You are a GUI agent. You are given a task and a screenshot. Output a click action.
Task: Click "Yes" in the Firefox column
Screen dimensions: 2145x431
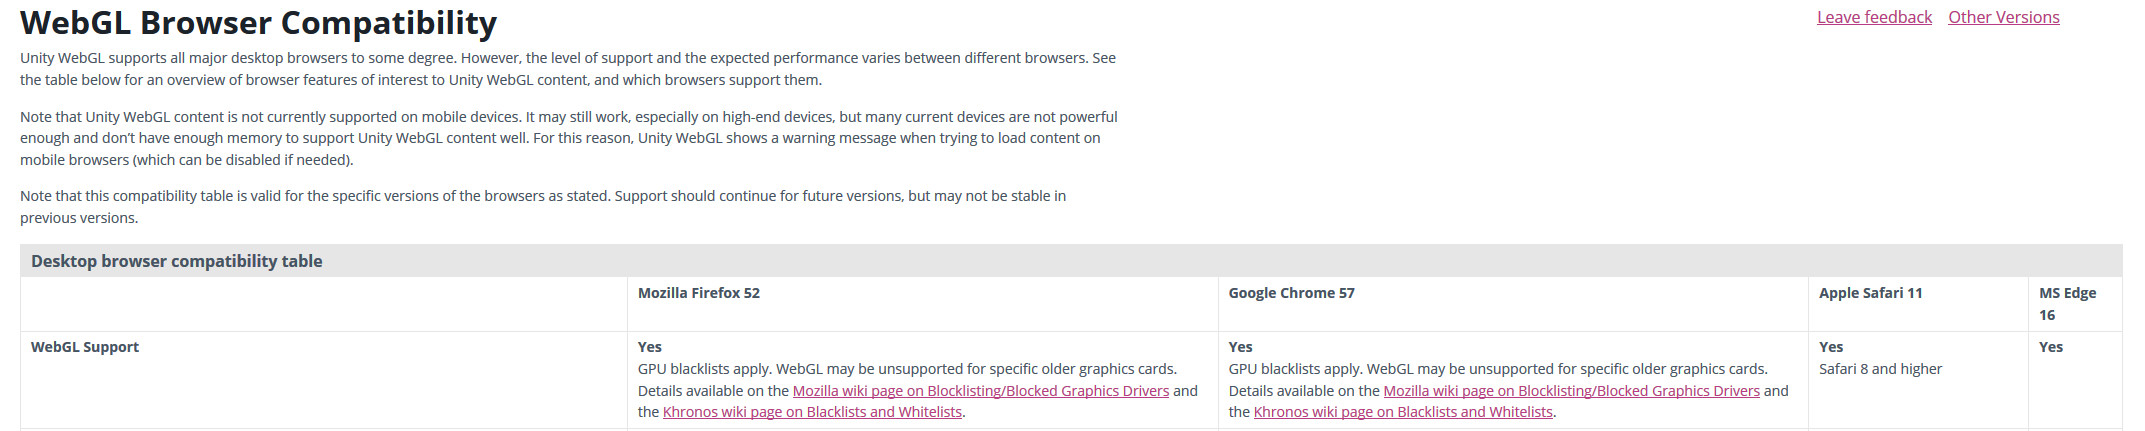[650, 347]
